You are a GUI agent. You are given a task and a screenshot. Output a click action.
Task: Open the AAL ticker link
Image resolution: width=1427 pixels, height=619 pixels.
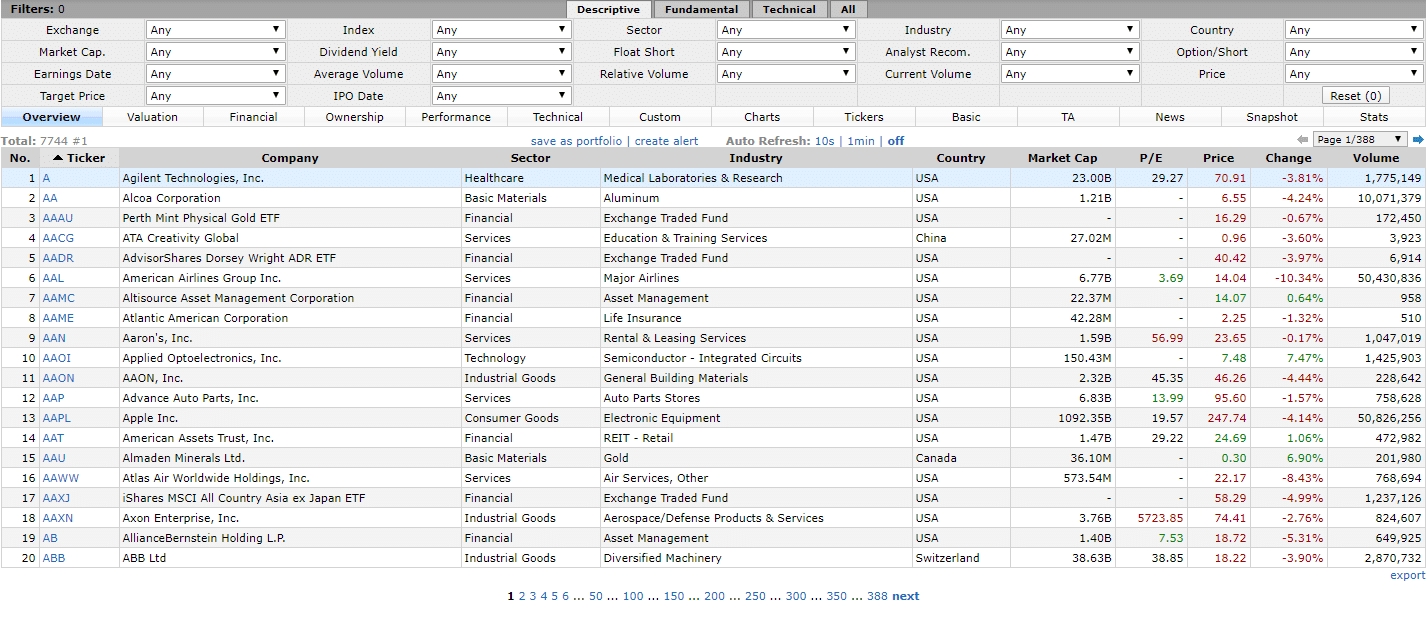pyautogui.click(x=53, y=278)
